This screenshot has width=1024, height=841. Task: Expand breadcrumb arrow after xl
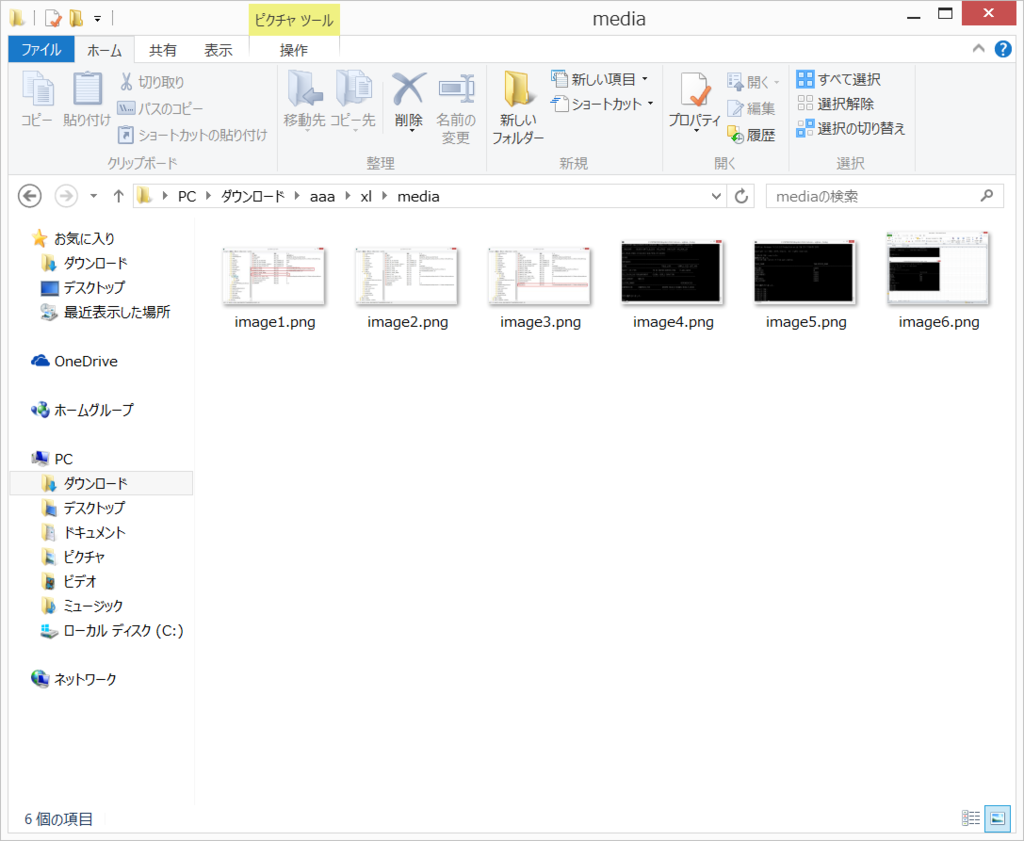tap(384, 196)
